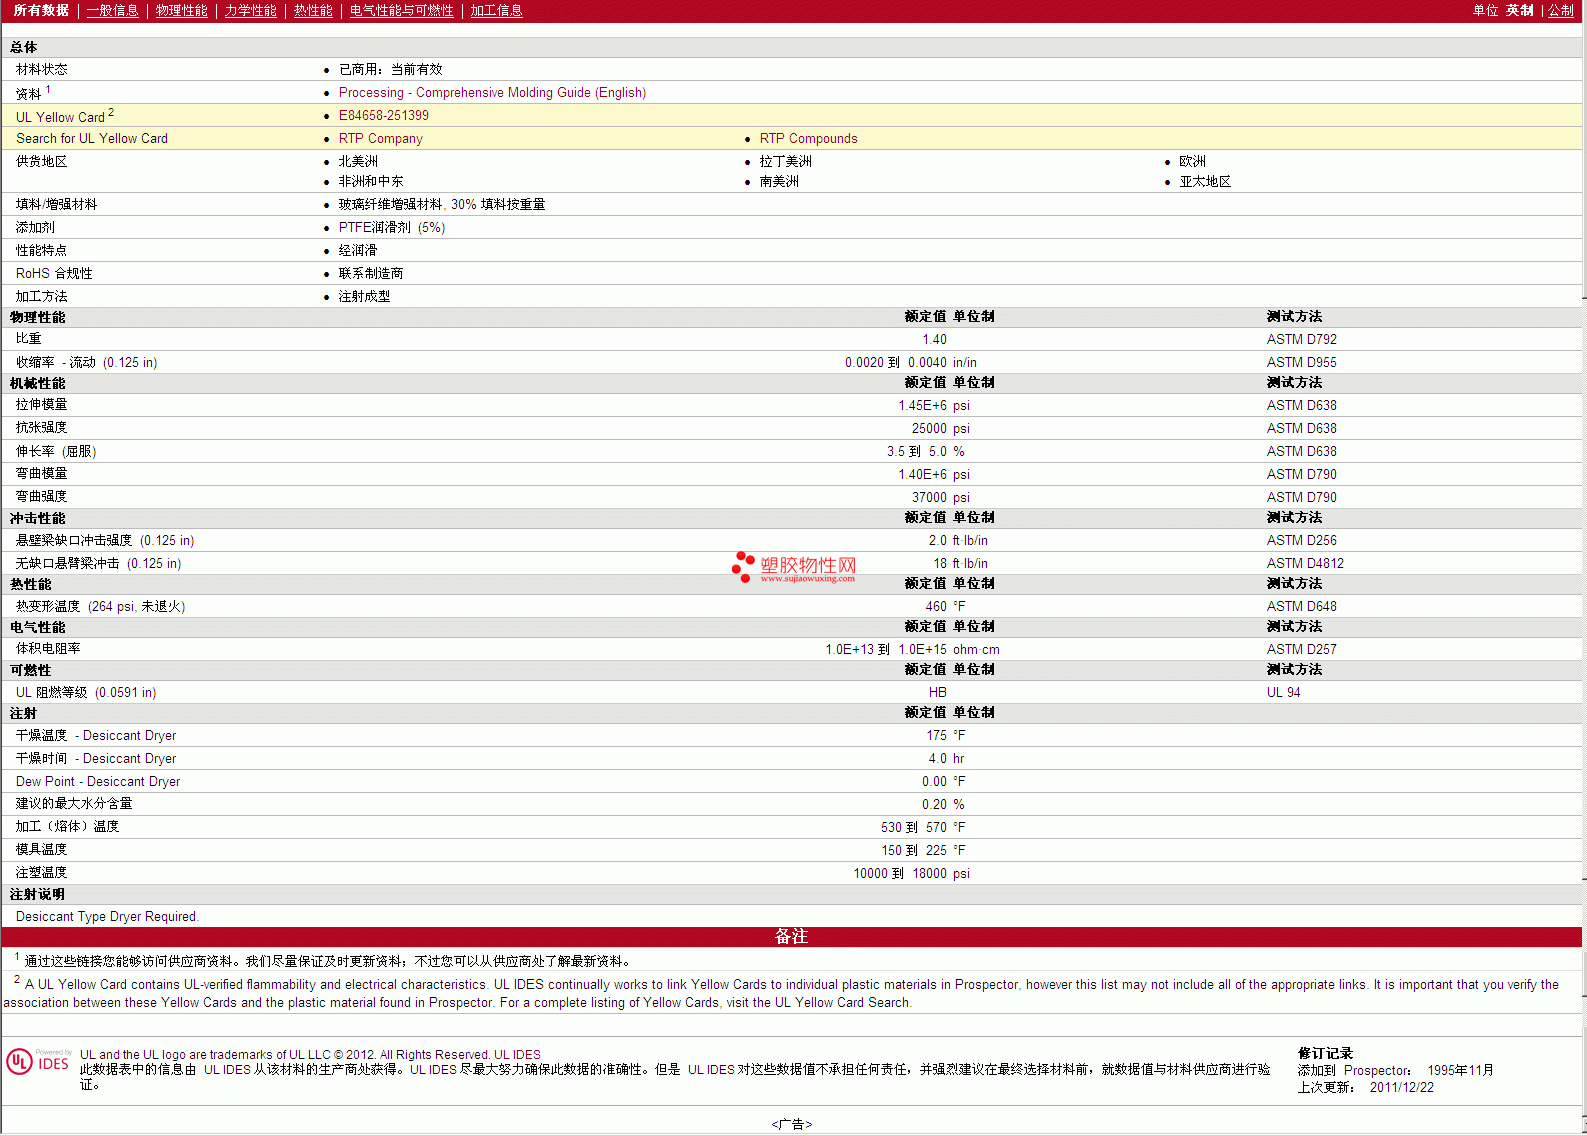Screen dimensions: 1587x1136
Task: Click the 悬壁梁缺口冲击强度 row label
Action: click(x=105, y=541)
